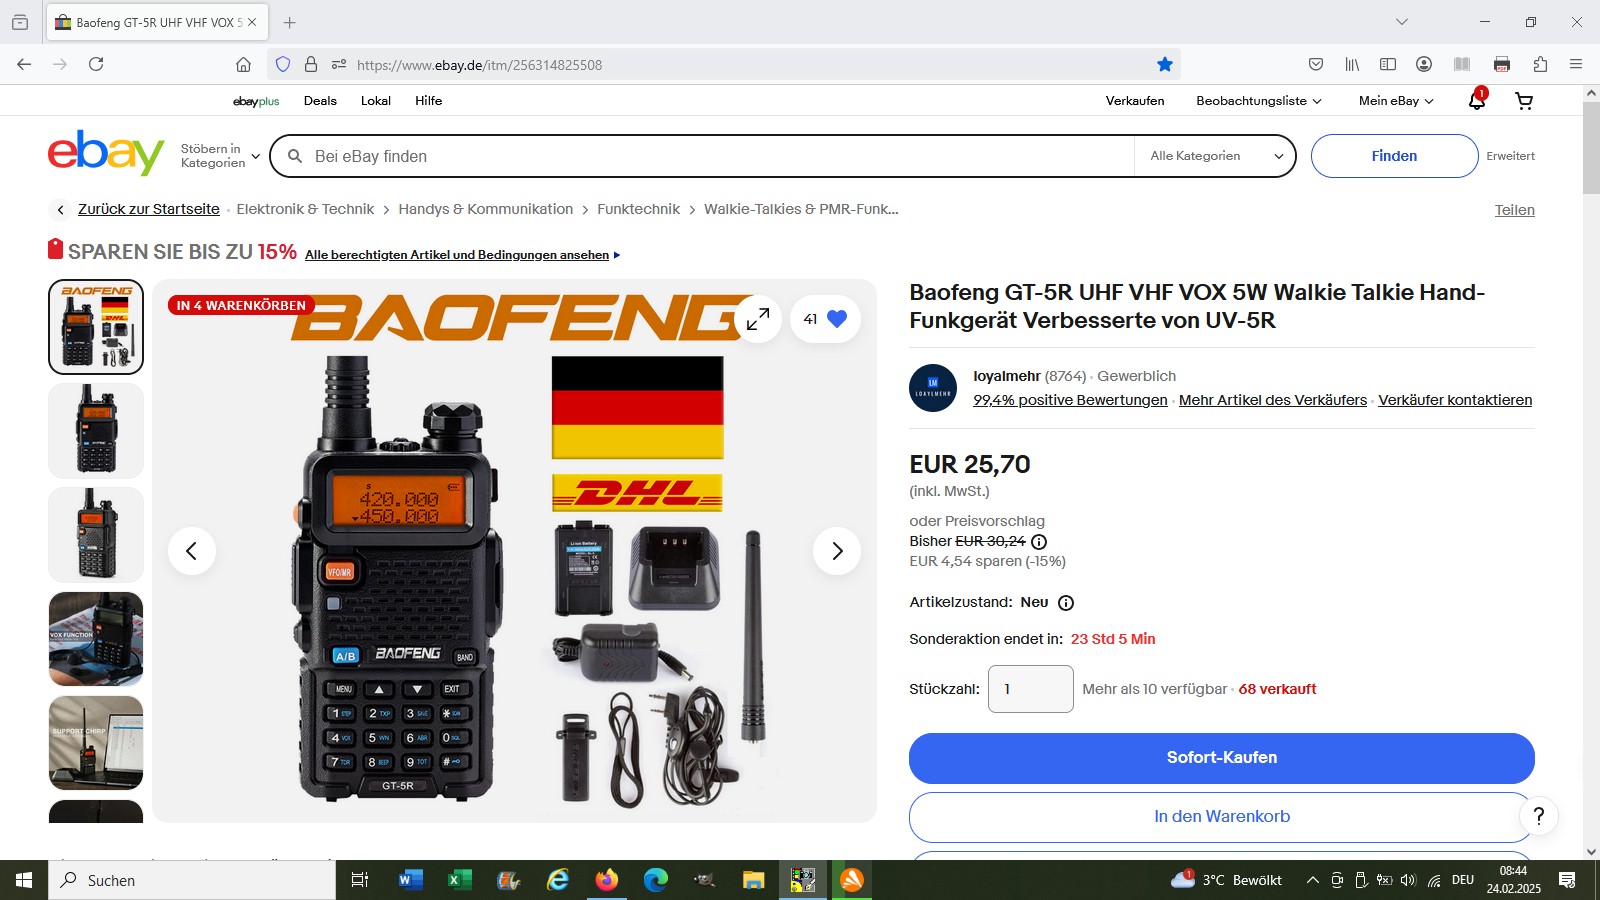Show next product image arrow
1600x900 pixels.
coord(837,551)
